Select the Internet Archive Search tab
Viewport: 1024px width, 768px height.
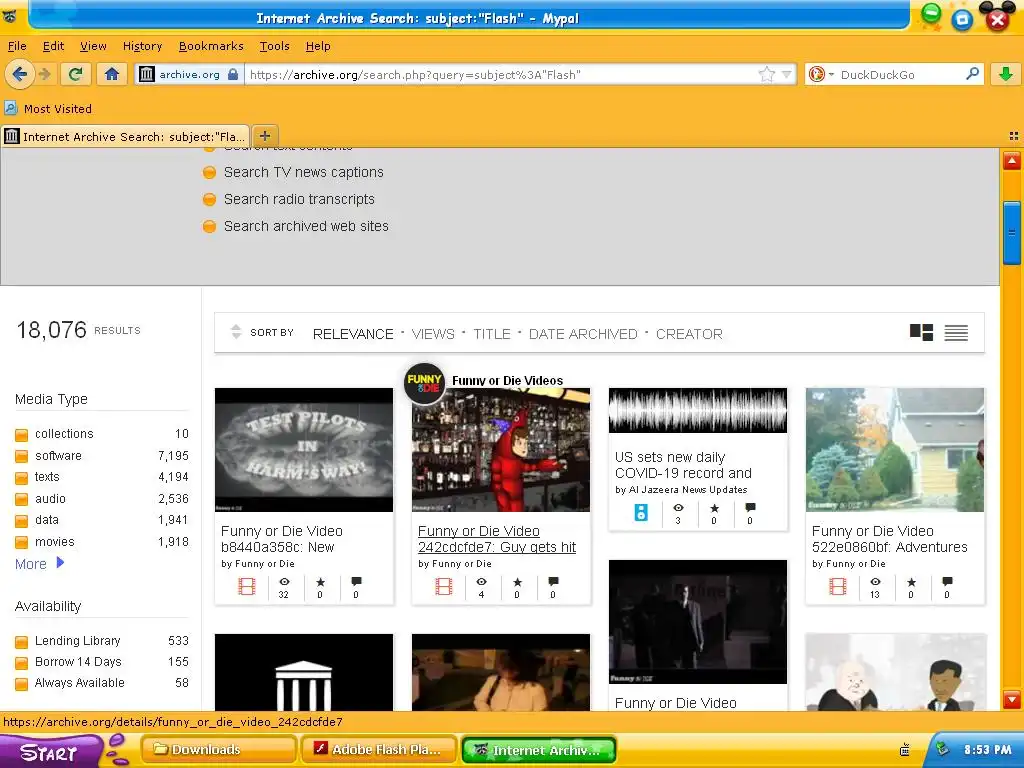coord(125,136)
